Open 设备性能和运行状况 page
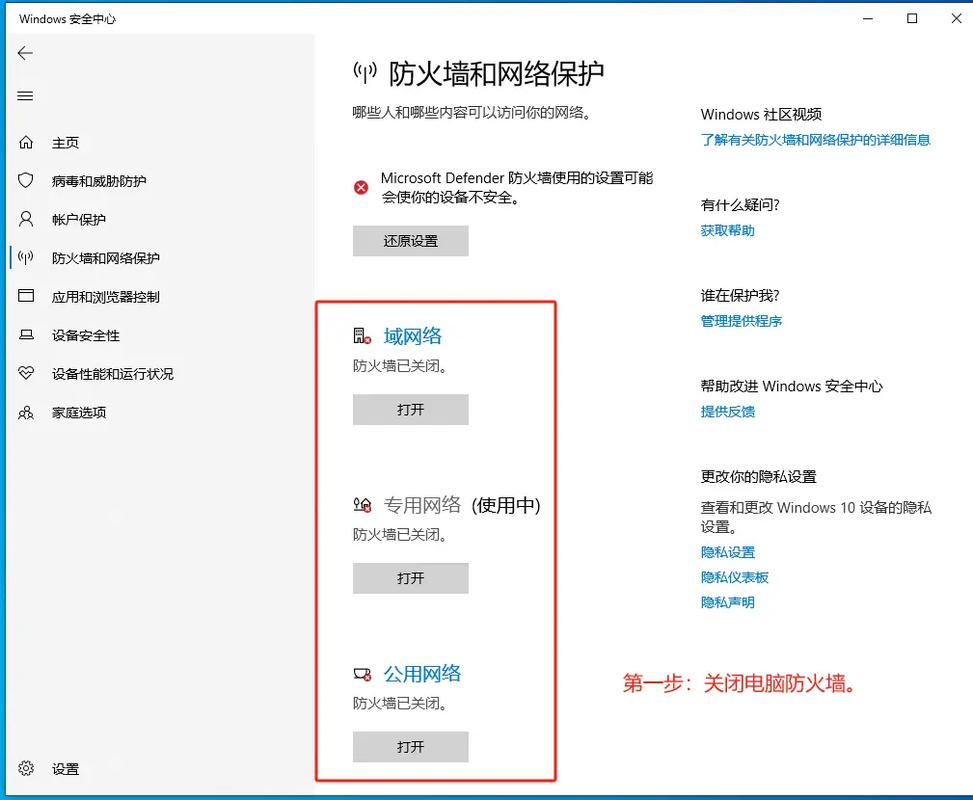Viewport: 973px width, 800px height. (113, 374)
